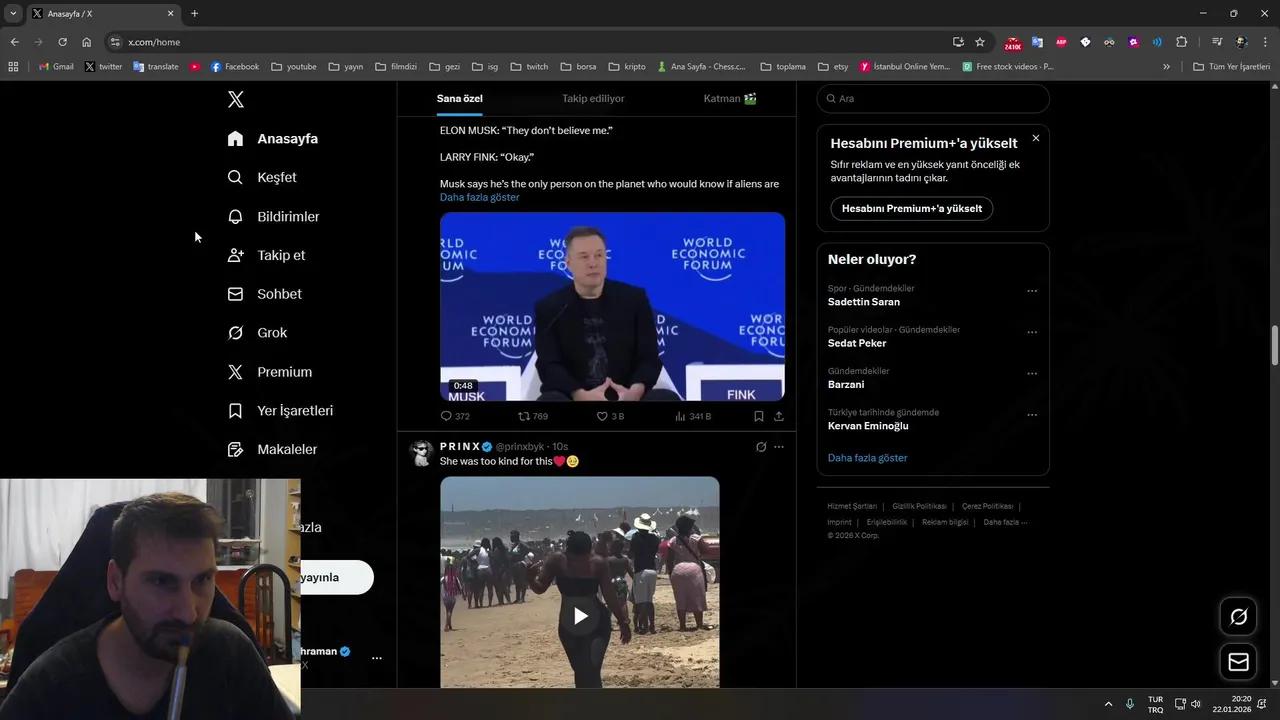
Task: Open floating messages envelope button
Action: coord(1238,662)
